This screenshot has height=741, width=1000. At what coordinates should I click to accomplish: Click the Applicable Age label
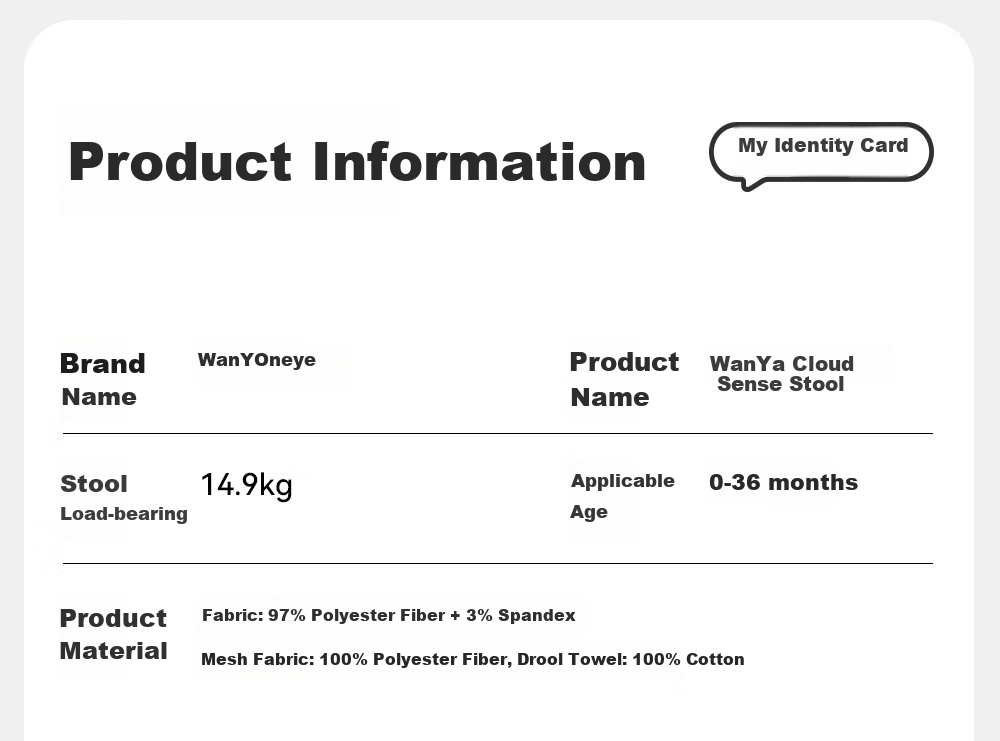point(622,496)
